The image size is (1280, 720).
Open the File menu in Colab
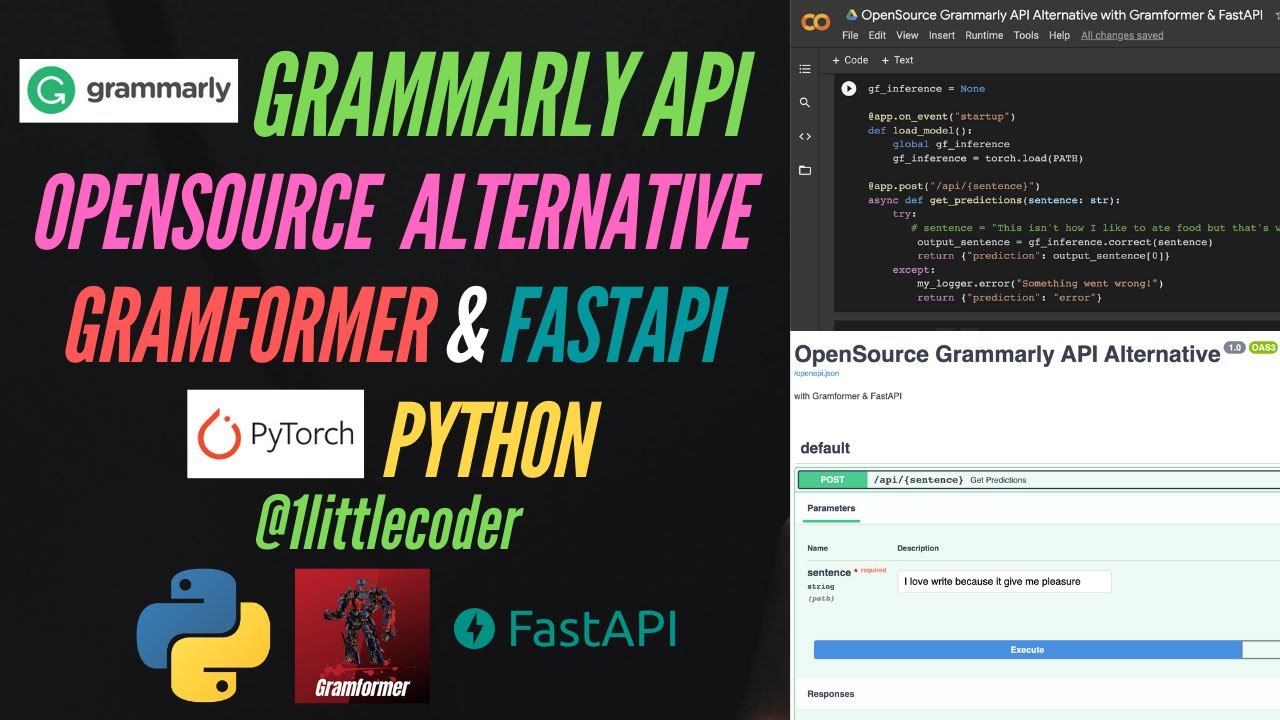click(x=850, y=35)
